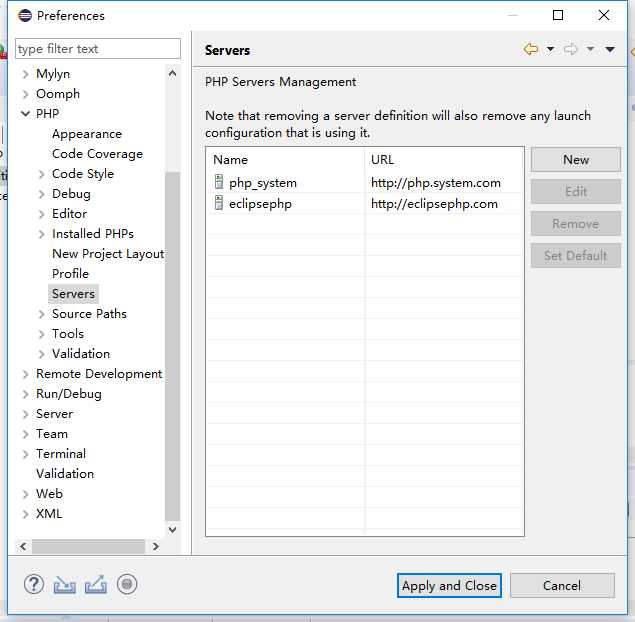Click the eclipsephp server icon
The height and width of the screenshot is (622, 635).
pos(219,202)
